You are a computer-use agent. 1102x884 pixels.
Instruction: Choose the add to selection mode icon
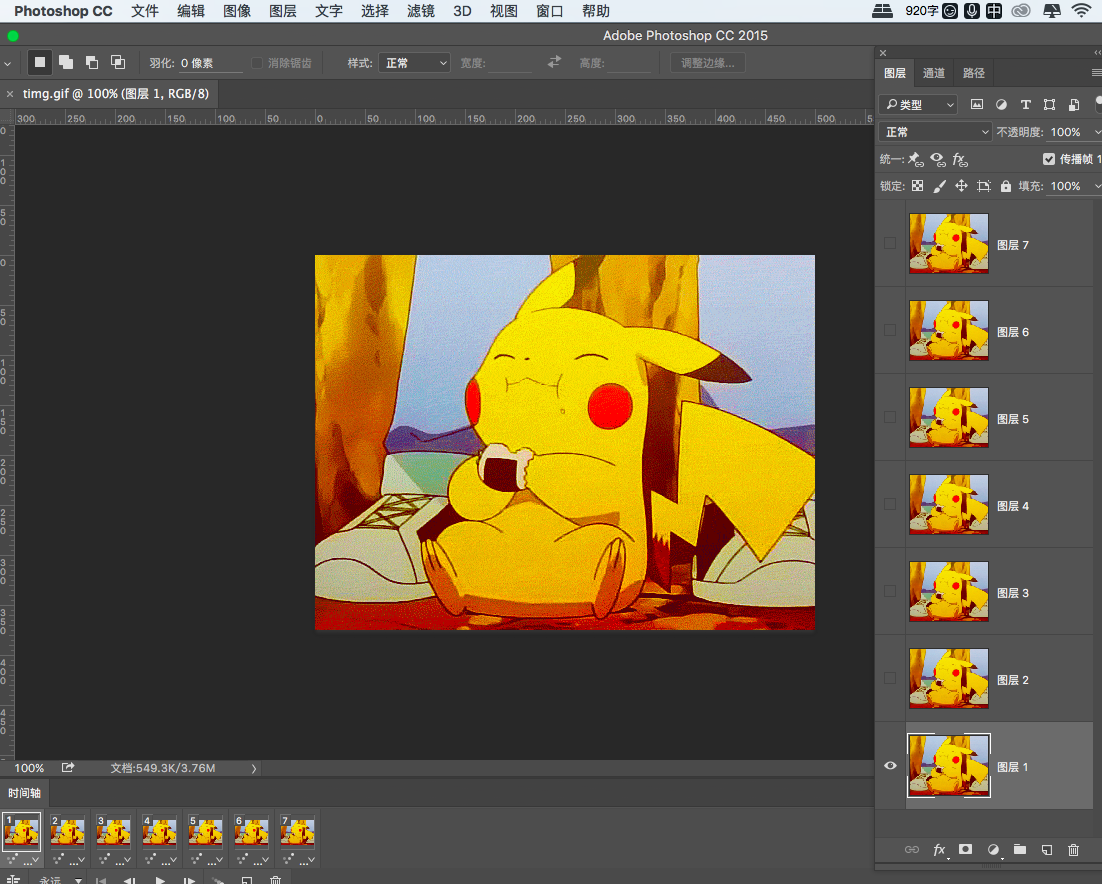[x=66, y=62]
